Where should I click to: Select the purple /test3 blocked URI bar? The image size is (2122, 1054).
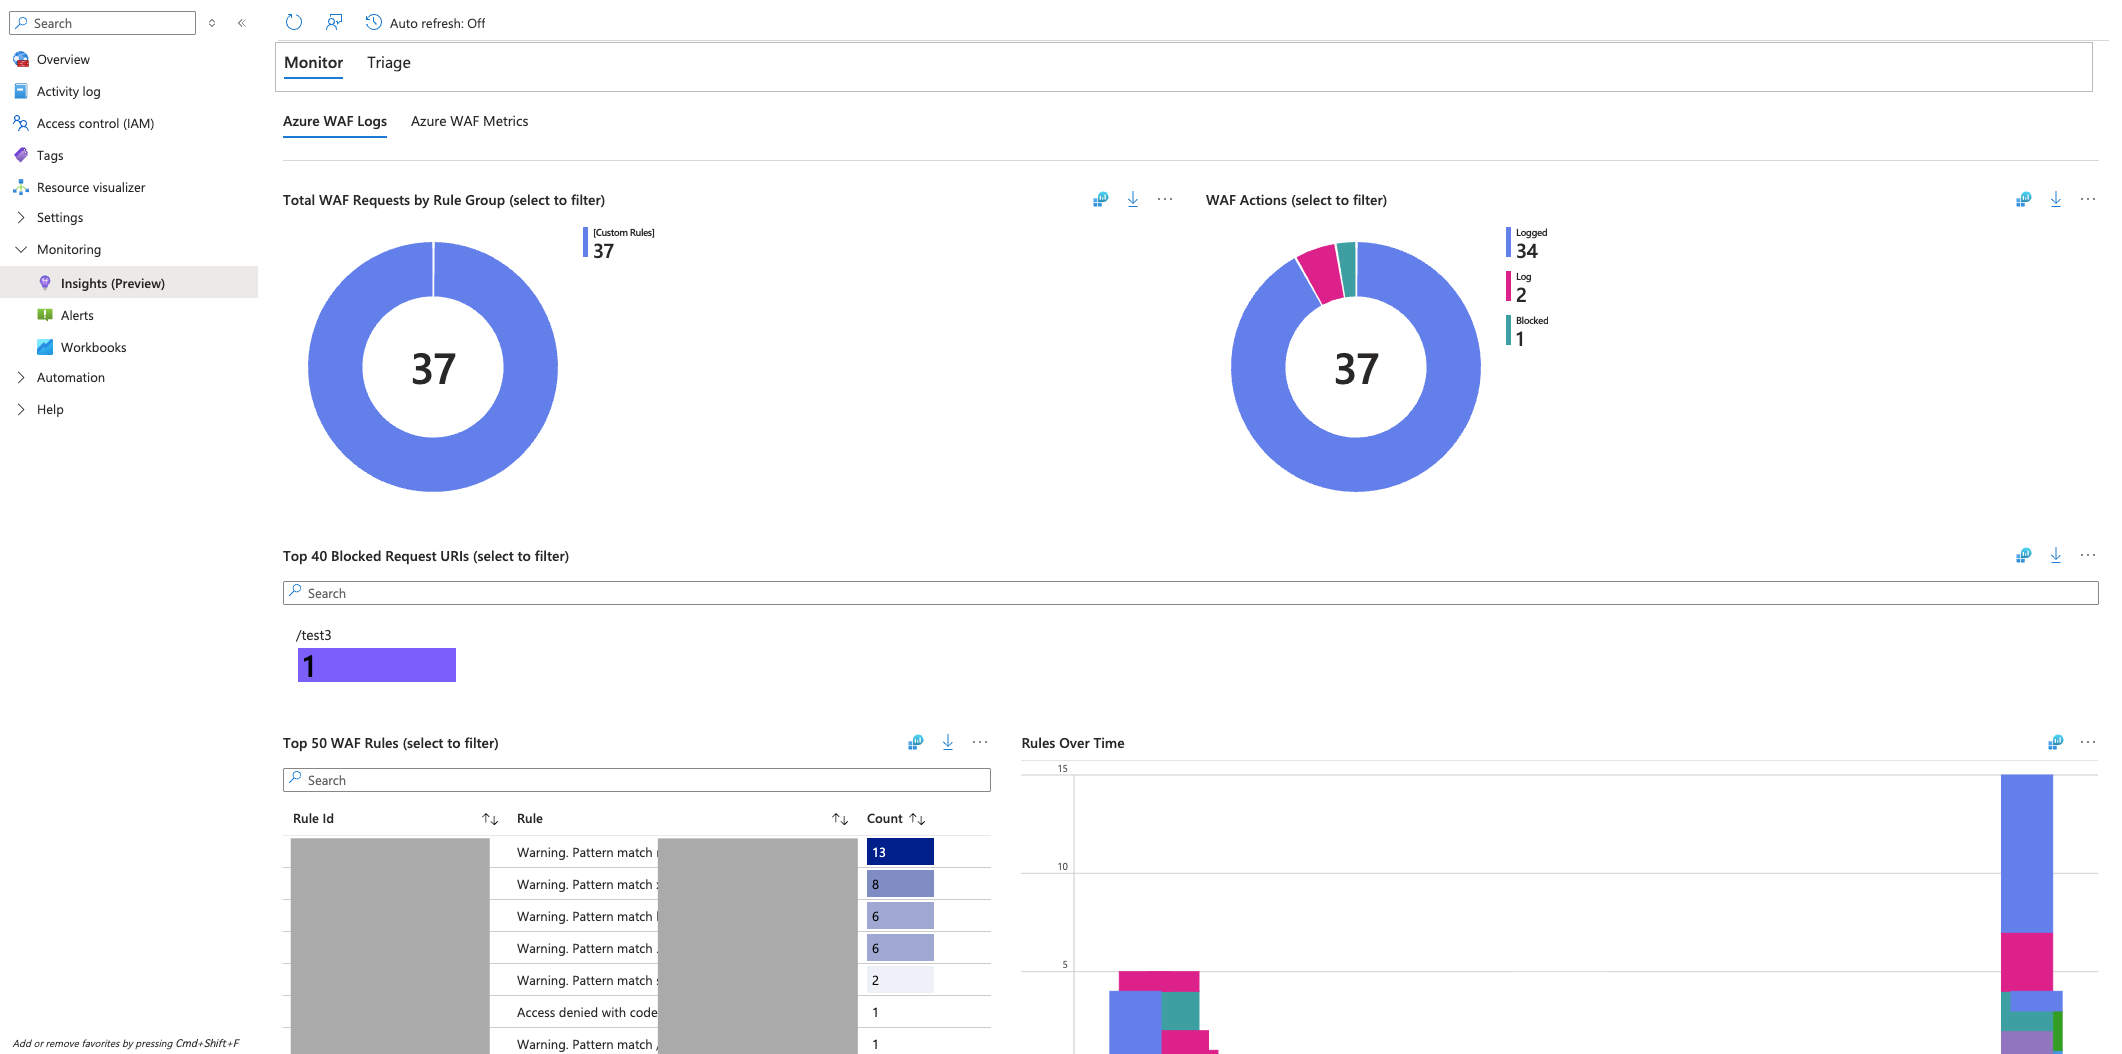pos(377,665)
